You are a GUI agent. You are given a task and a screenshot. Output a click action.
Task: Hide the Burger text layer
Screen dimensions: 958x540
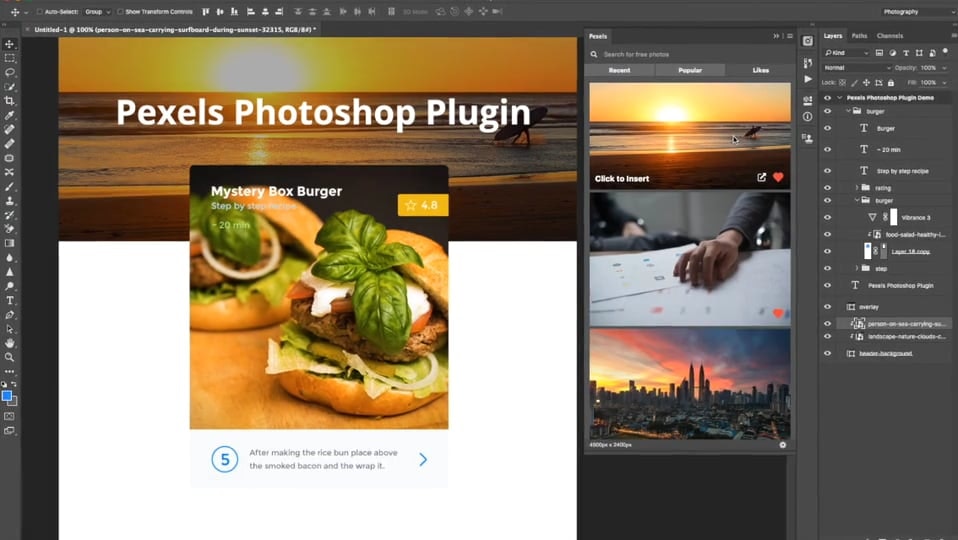coord(827,128)
